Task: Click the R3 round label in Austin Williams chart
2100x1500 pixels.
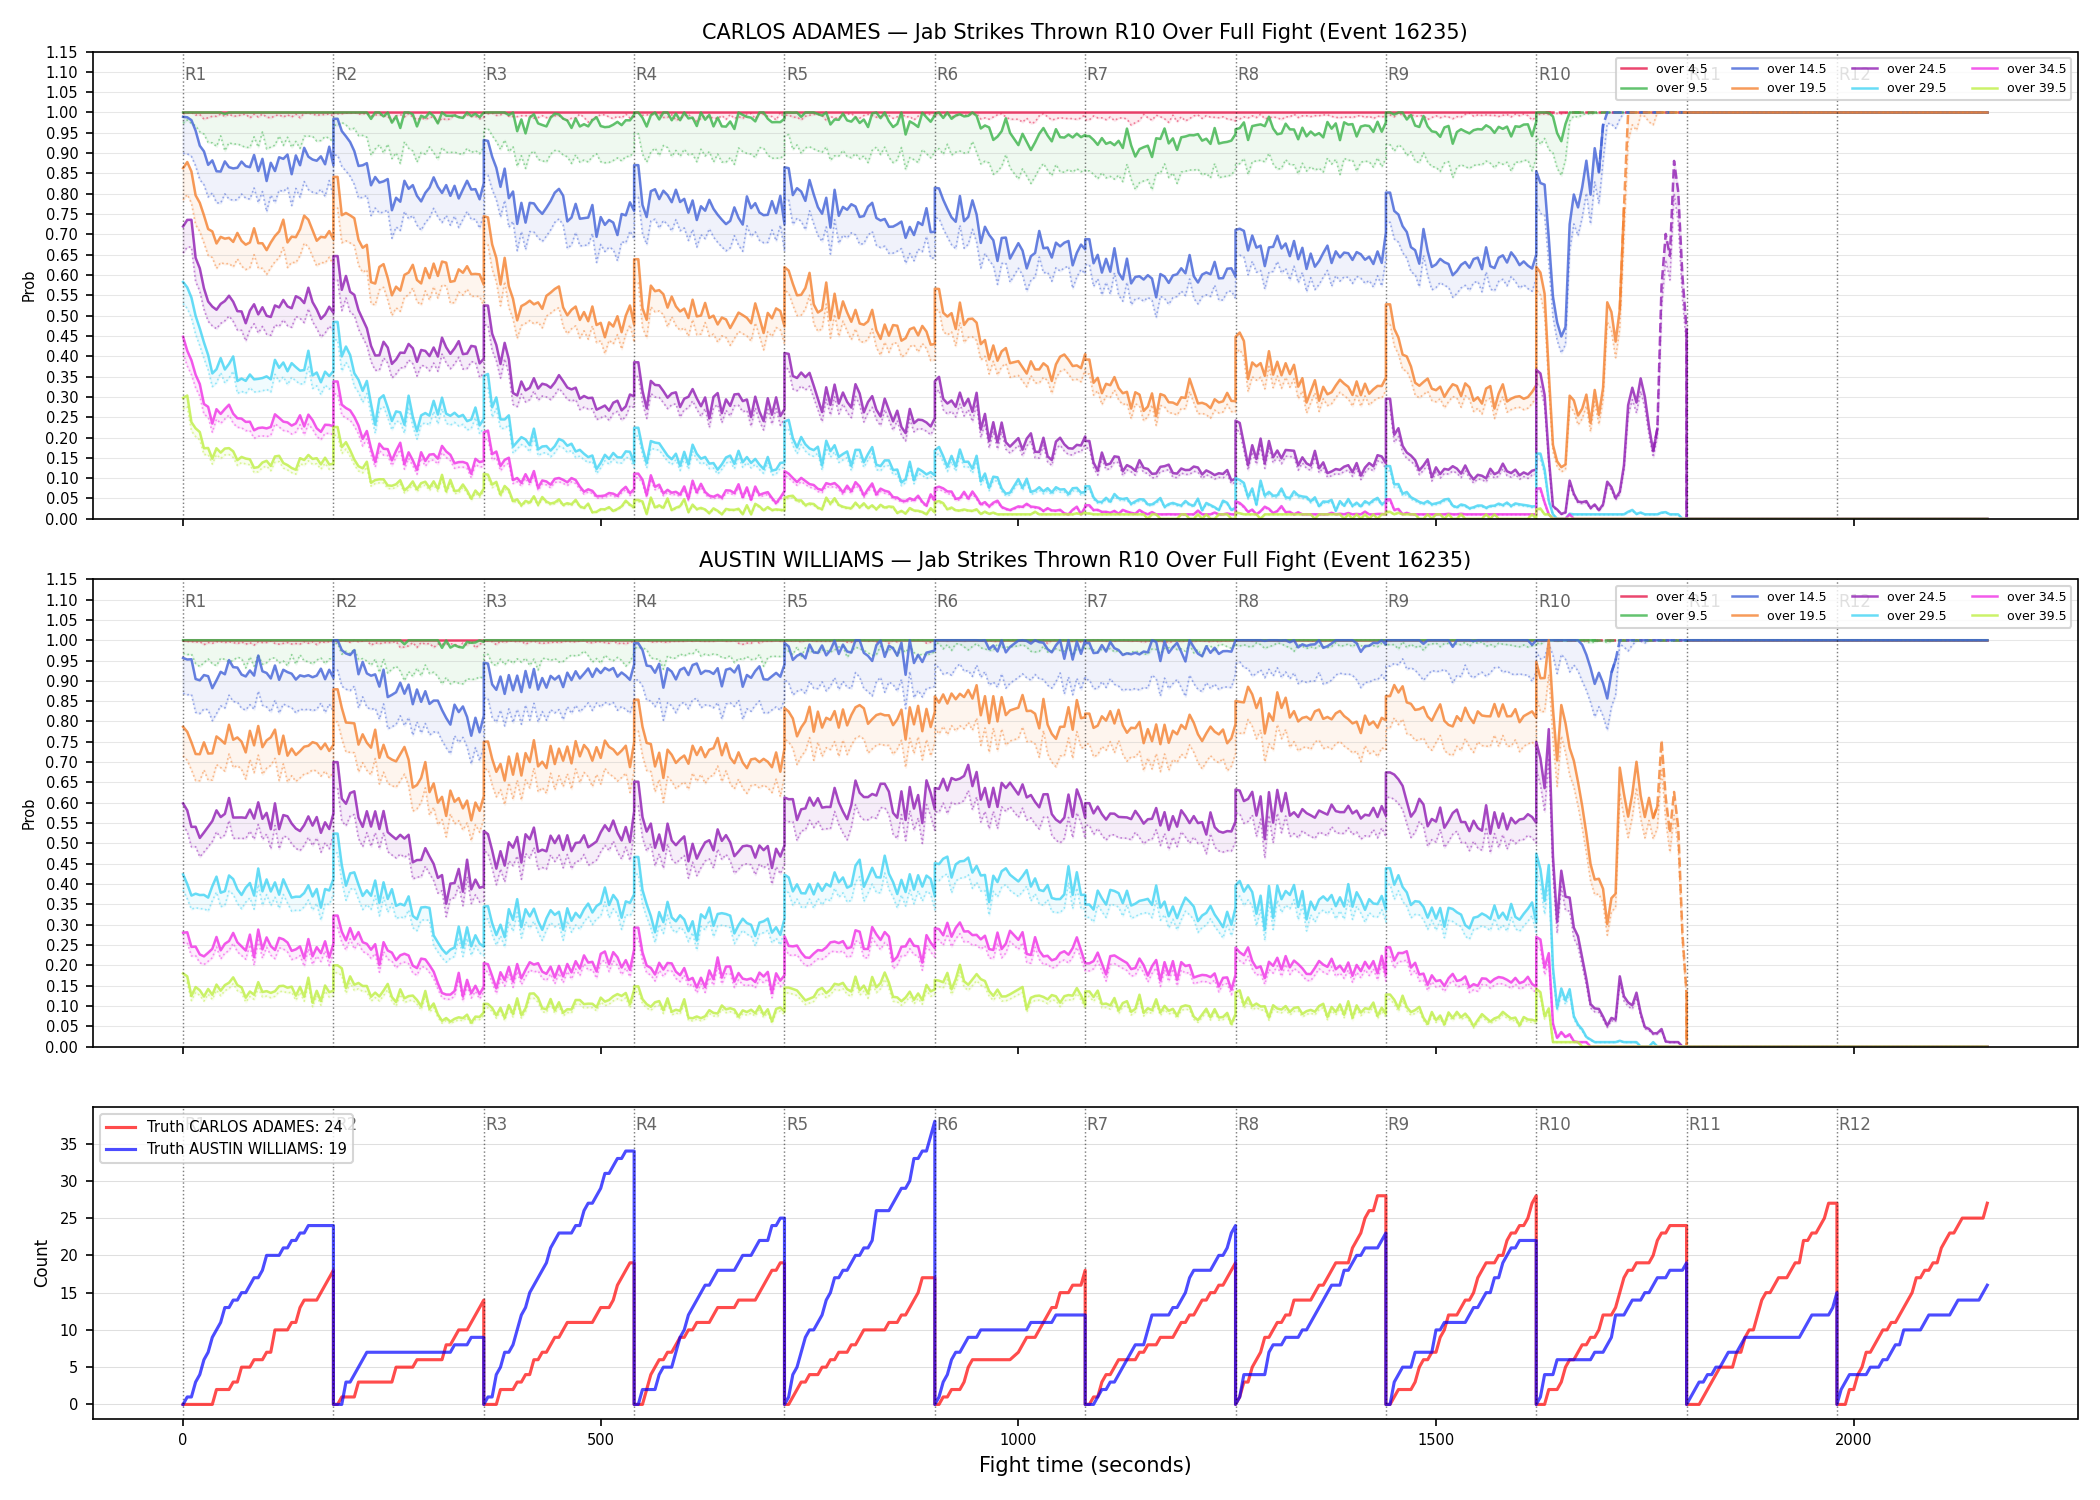Action: [x=496, y=601]
